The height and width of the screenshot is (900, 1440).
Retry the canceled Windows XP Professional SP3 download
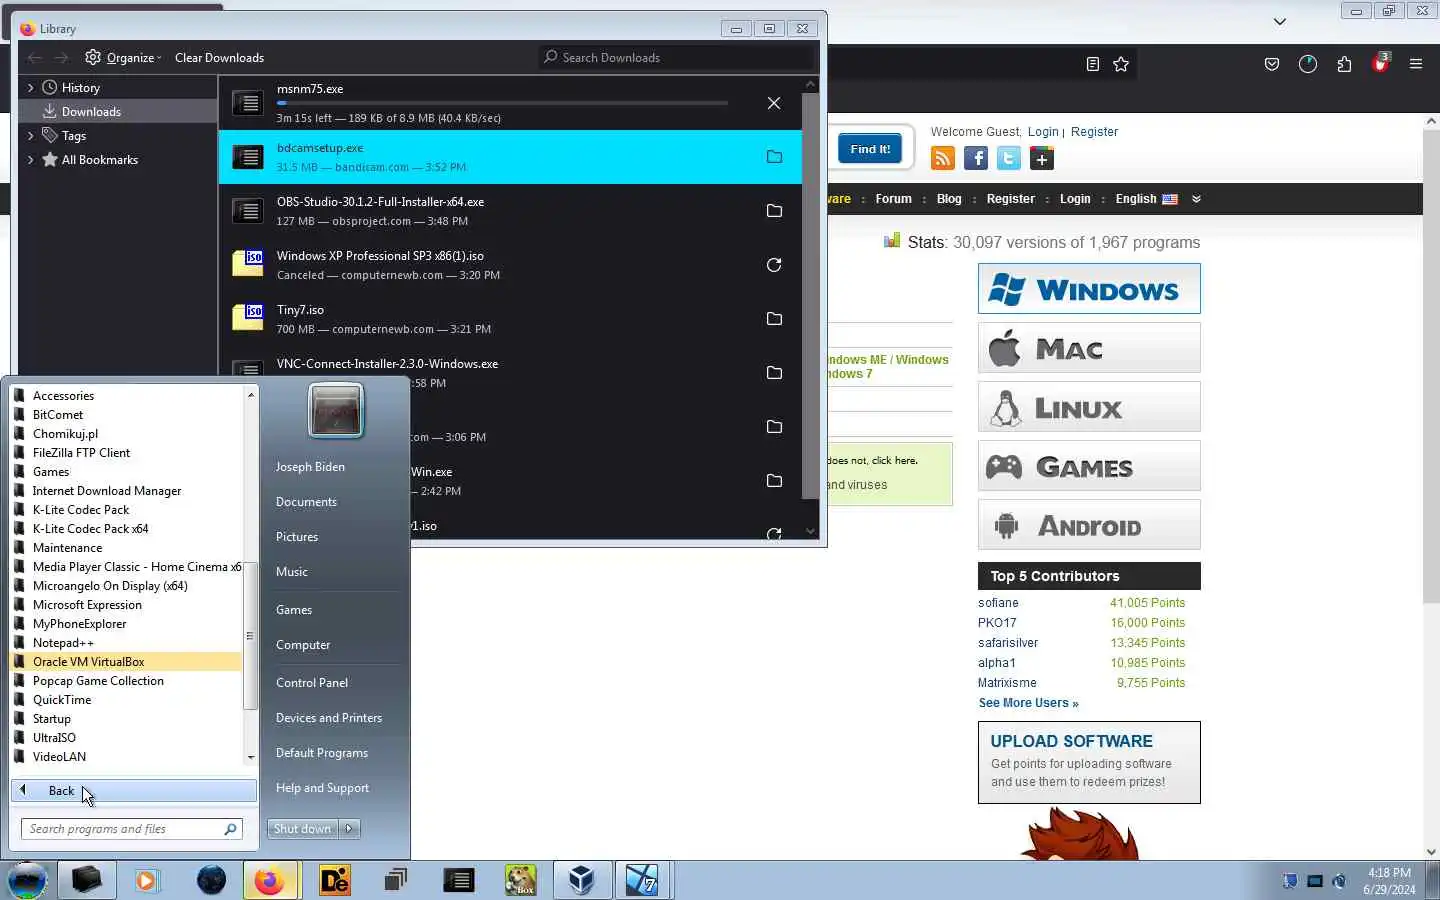pos(774,265)
